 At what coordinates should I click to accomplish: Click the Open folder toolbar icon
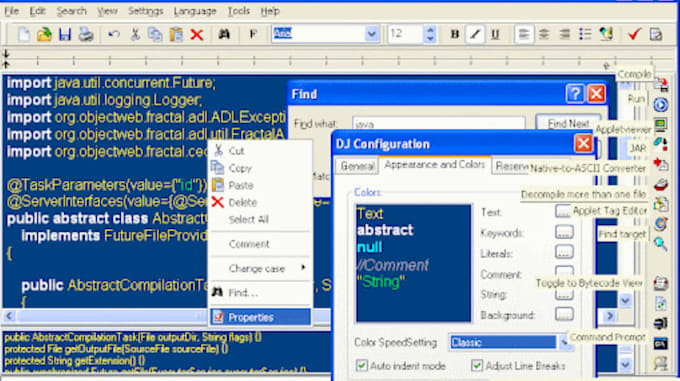(44, 34)
